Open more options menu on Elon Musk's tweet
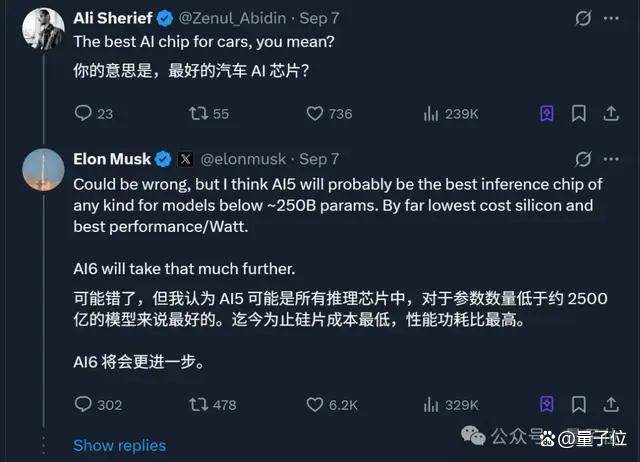This screenshot has height=462, width=640. [x=611, y=159]
